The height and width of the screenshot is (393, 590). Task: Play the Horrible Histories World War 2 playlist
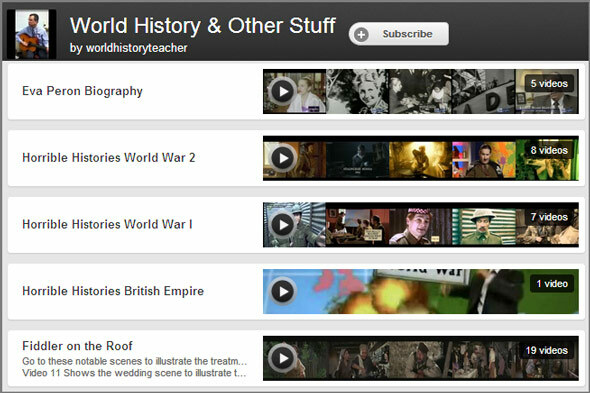[283, 158]
